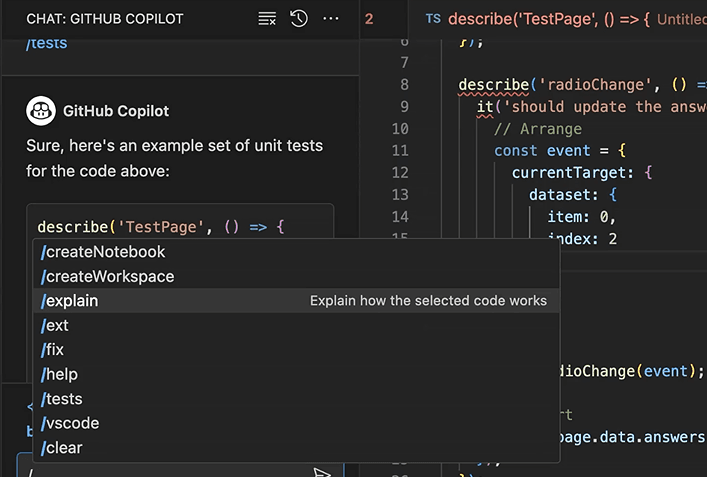This screenshot has width=707, height=477.
Task: Click the CHAT: GITHUB COPILOT panel title
Action: [105, 19]
